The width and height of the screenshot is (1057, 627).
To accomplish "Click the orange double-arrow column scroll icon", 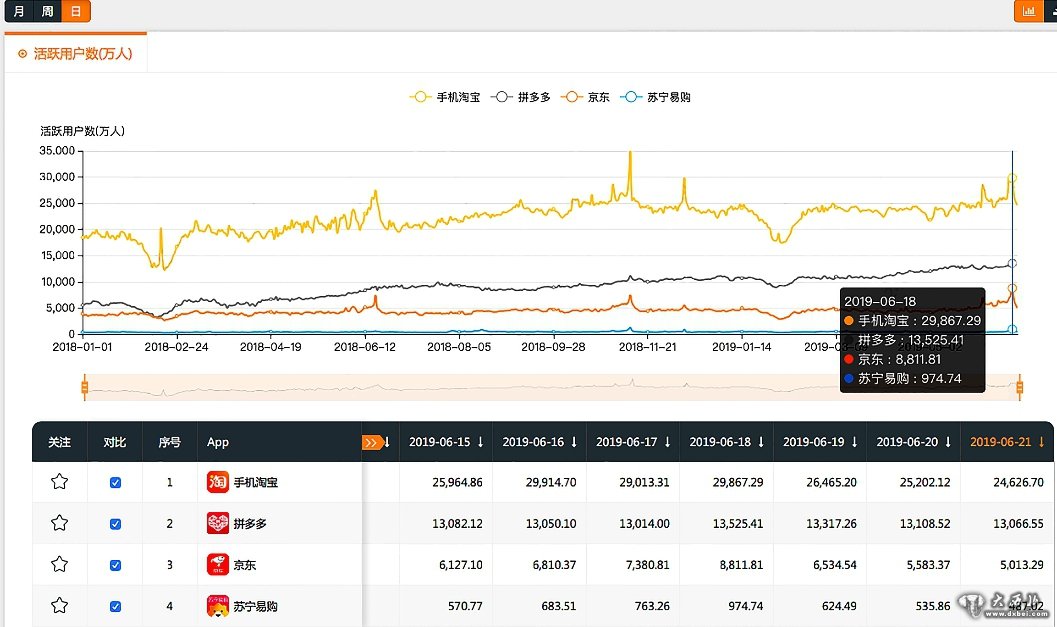I will pyautogui.click(x=372, y=442).
